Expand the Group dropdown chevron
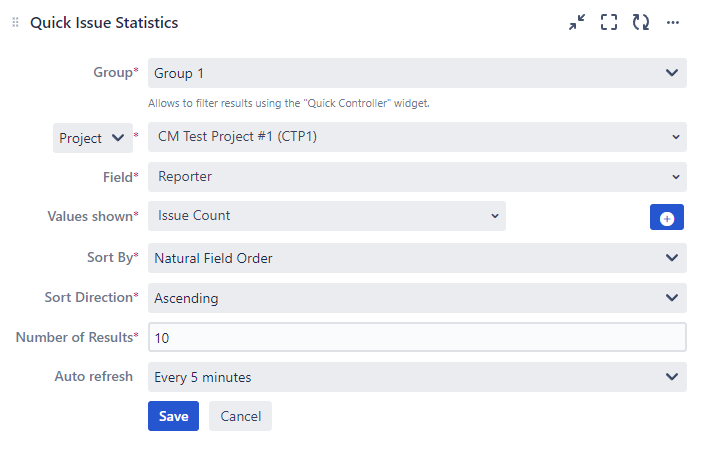 click(x=671, y=73)
